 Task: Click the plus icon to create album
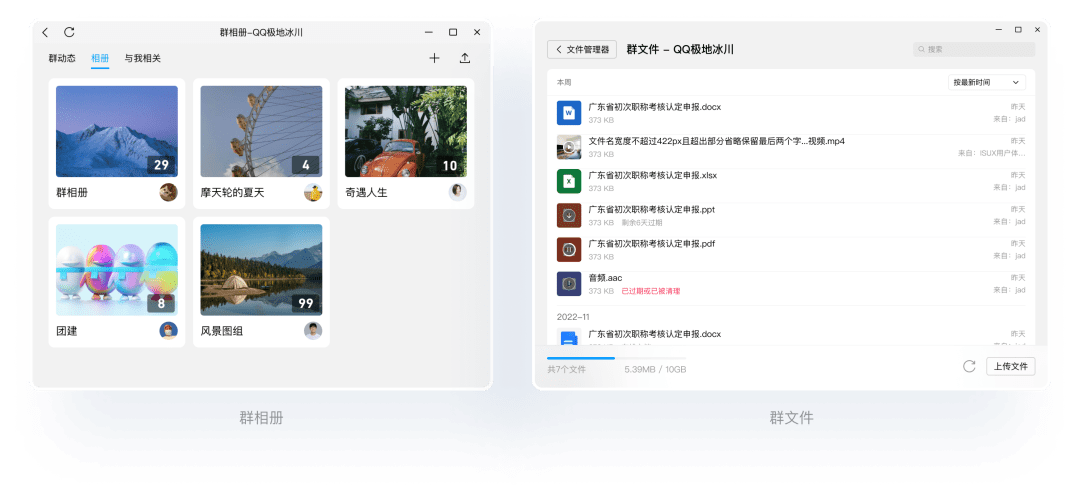pyautogui.click(x=434, y=58)
